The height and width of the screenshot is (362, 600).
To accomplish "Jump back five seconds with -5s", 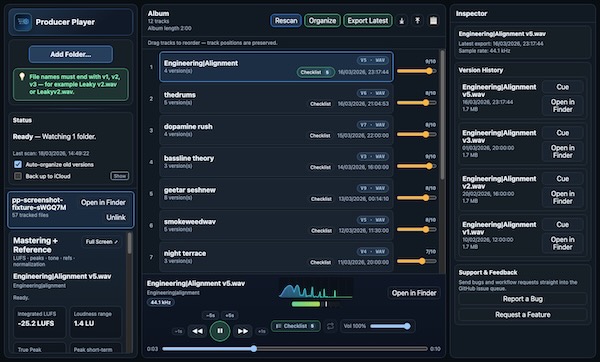I will (x=210, y=315).
